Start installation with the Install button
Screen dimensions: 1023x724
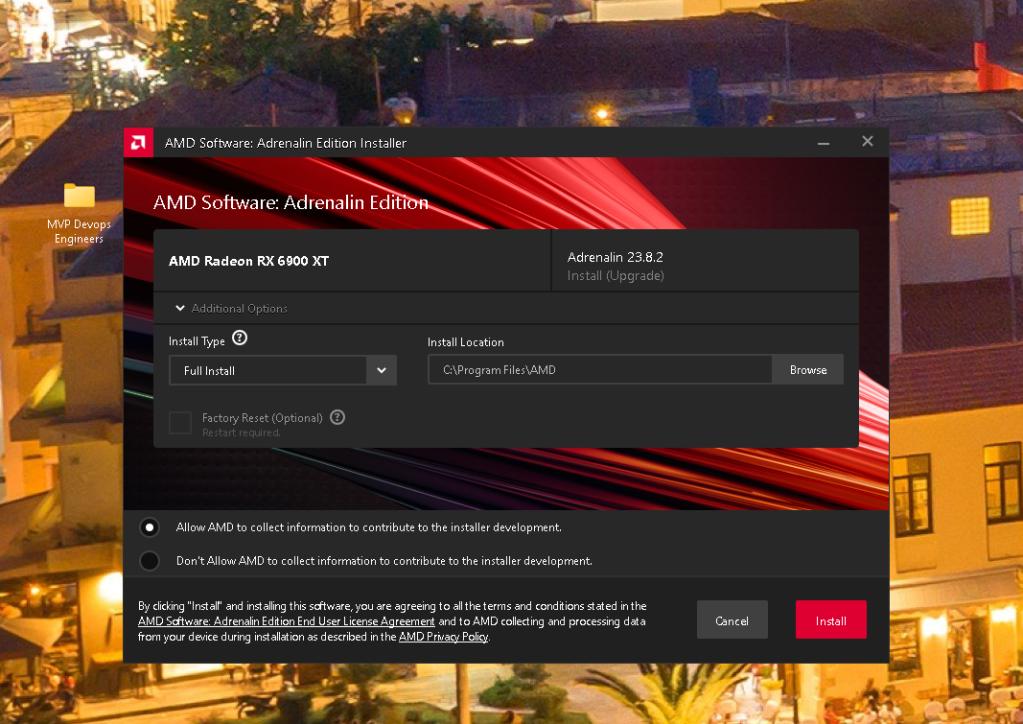[831, 620]
